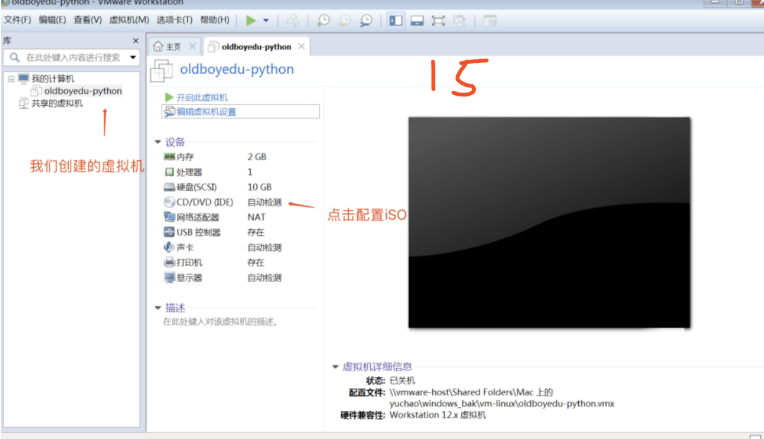764x439 pixels.
Task: Open the power options dropdown arrow beside play
Action: point(266,20)
